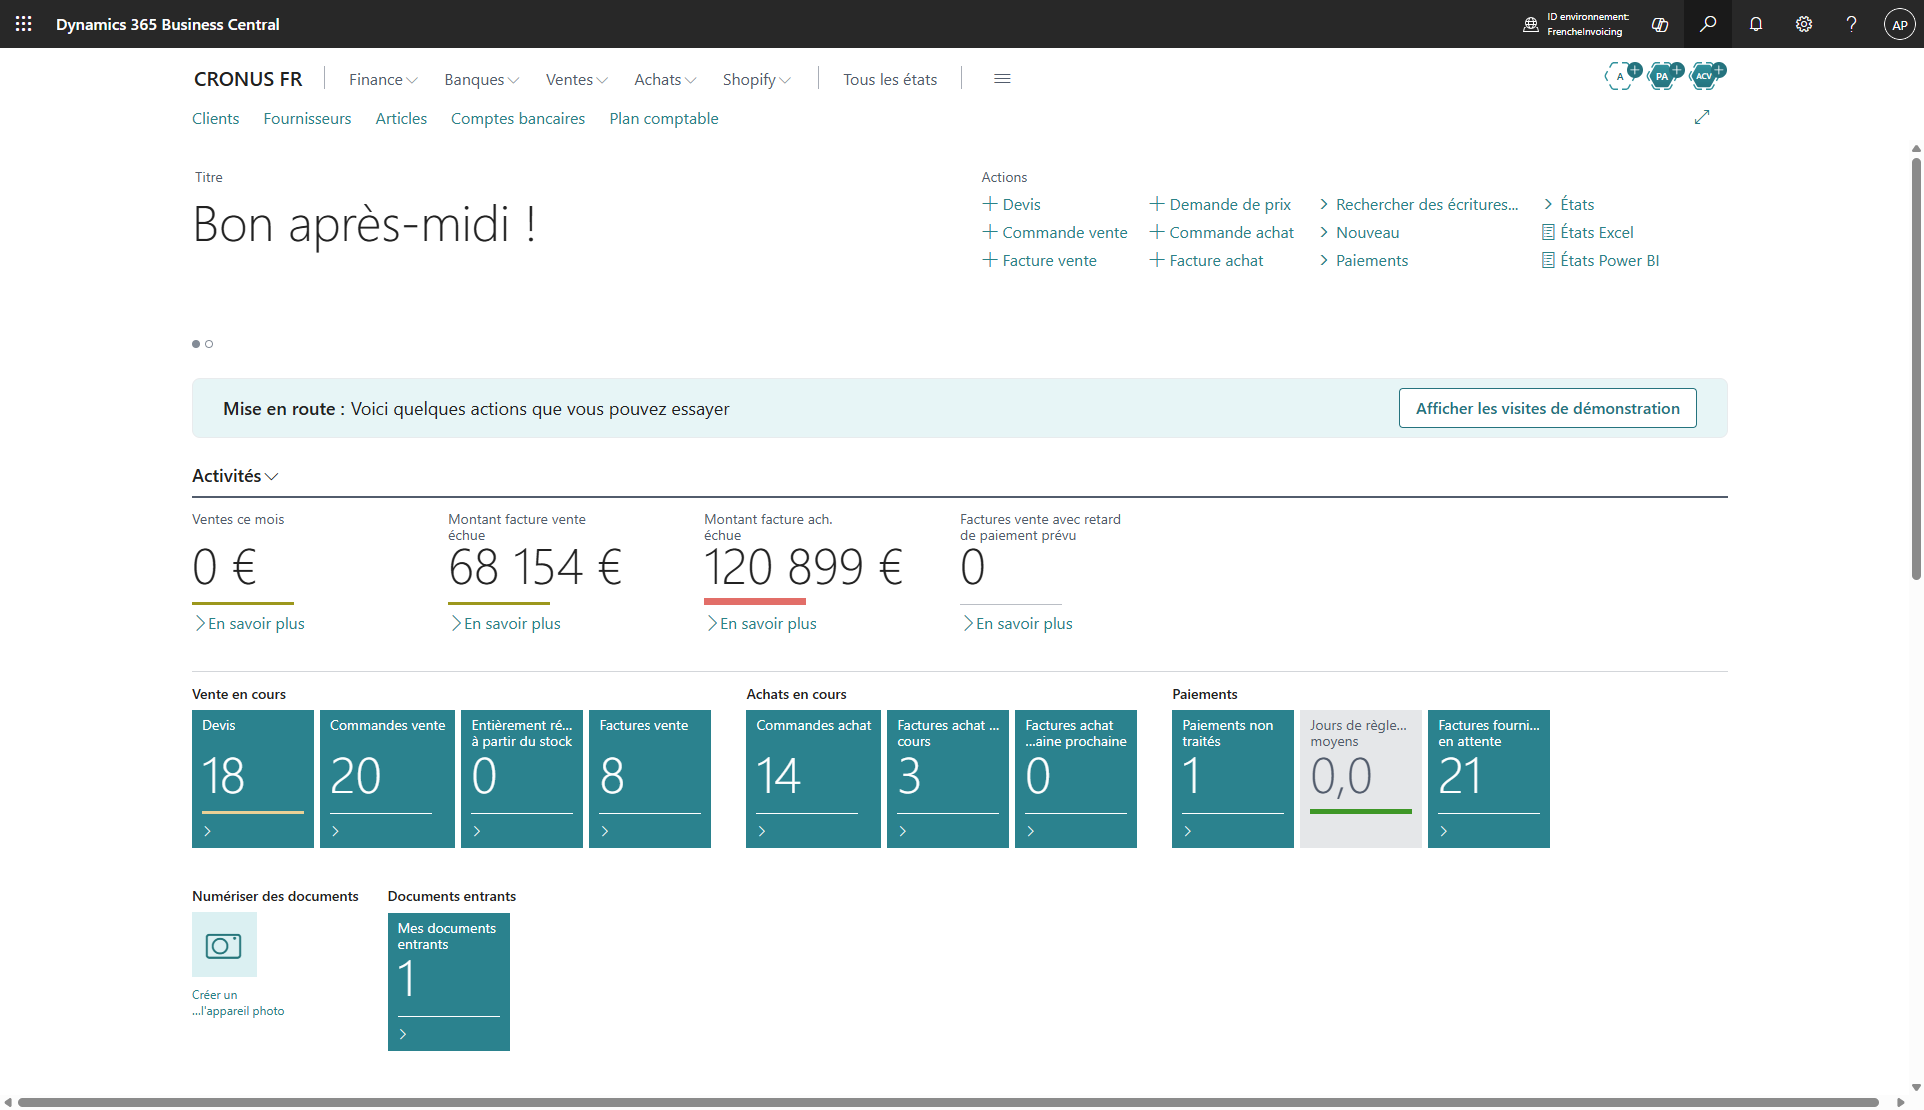Open the Tous les états menu
This screenshot has width=1924, height=1110.
tap(890, 79)
